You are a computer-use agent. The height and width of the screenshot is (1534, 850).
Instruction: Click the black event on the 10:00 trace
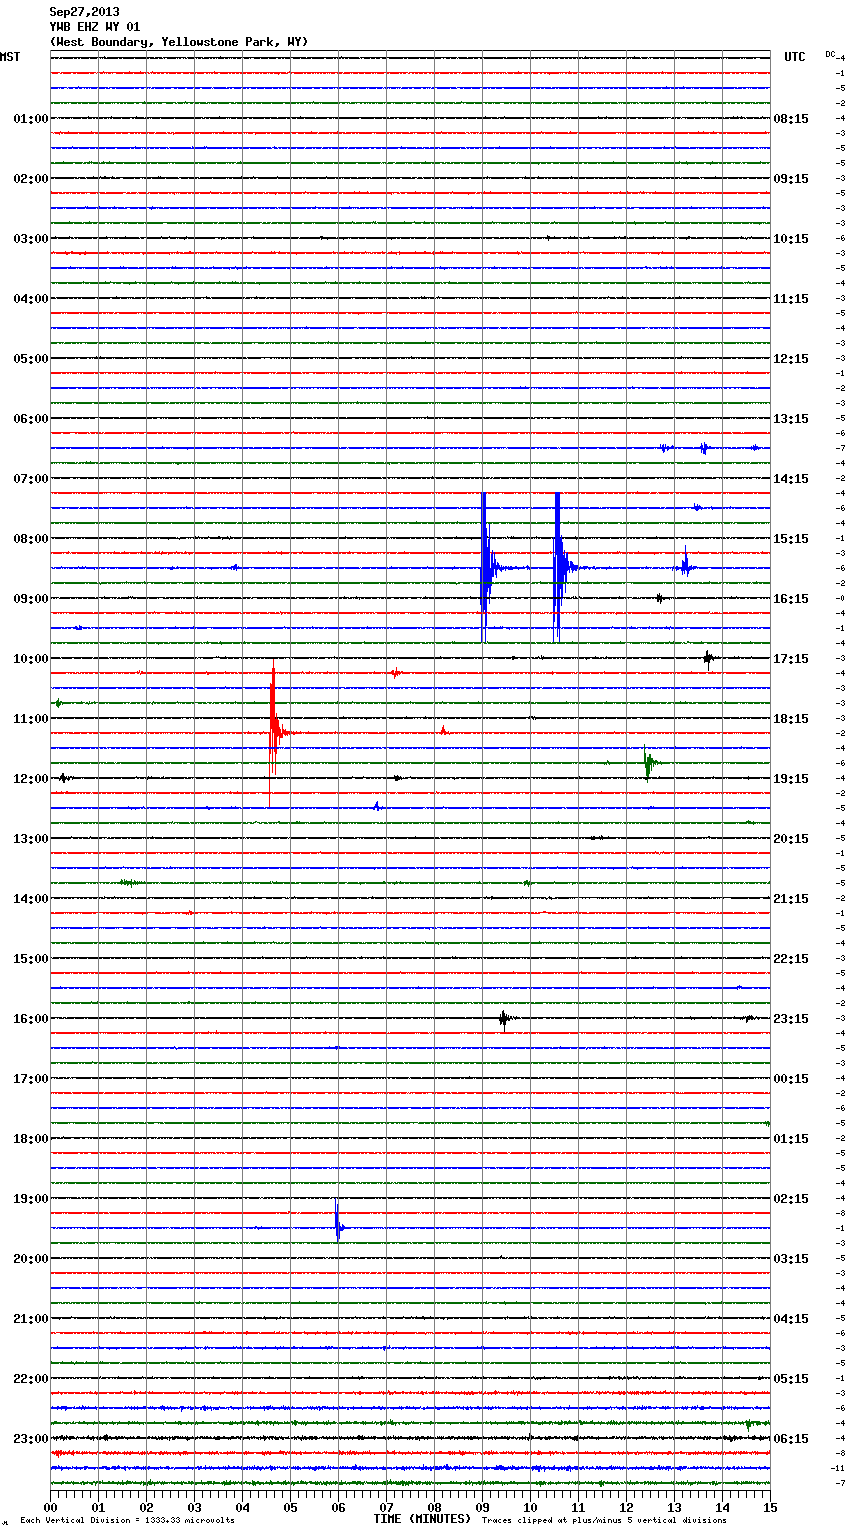(708, 658)
